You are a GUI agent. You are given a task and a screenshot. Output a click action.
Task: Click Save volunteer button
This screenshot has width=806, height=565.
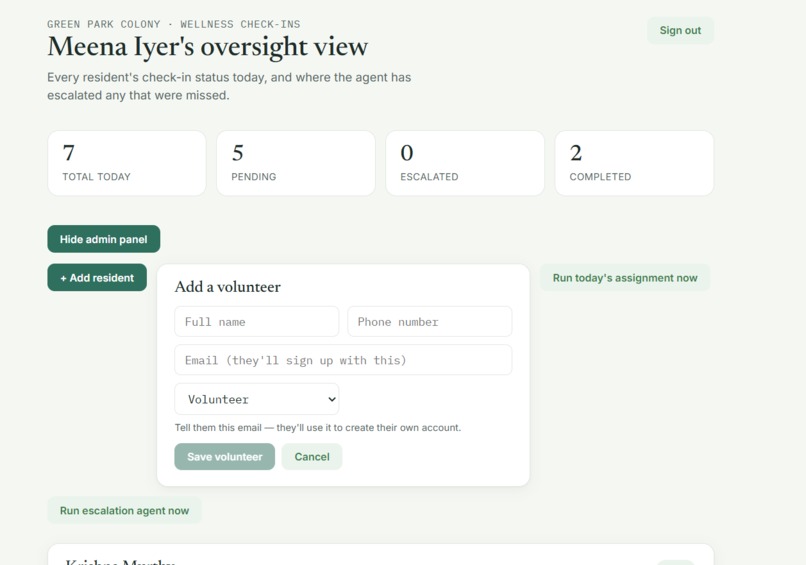pyautogui.click(x=225, y=457)
